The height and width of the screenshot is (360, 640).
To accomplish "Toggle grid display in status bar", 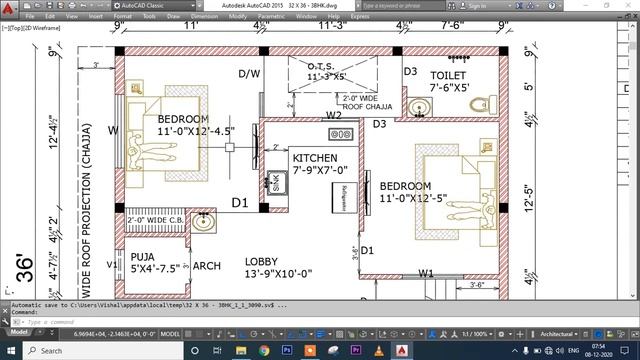I will [188, 334].
